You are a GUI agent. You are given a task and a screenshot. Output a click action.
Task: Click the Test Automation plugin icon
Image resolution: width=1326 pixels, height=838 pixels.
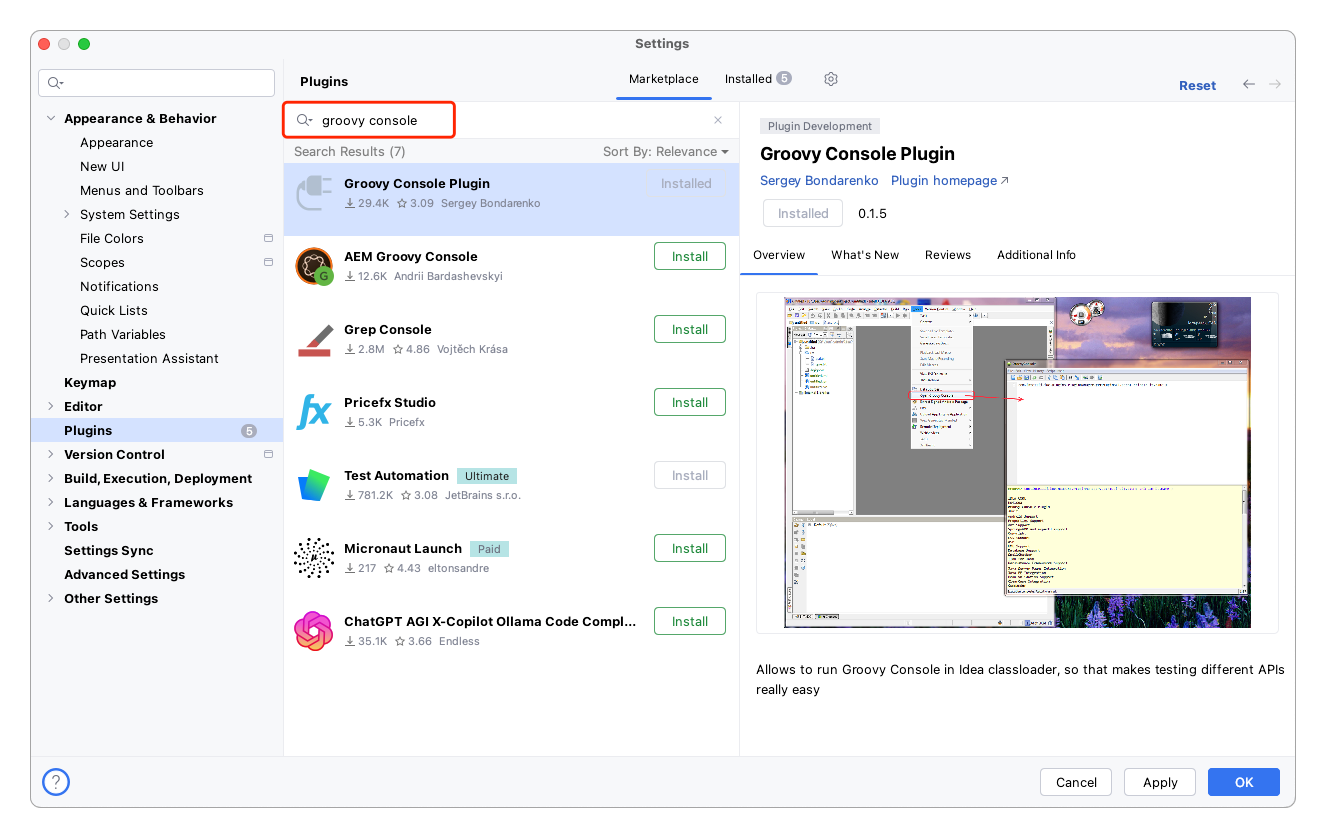click(314, 485)
